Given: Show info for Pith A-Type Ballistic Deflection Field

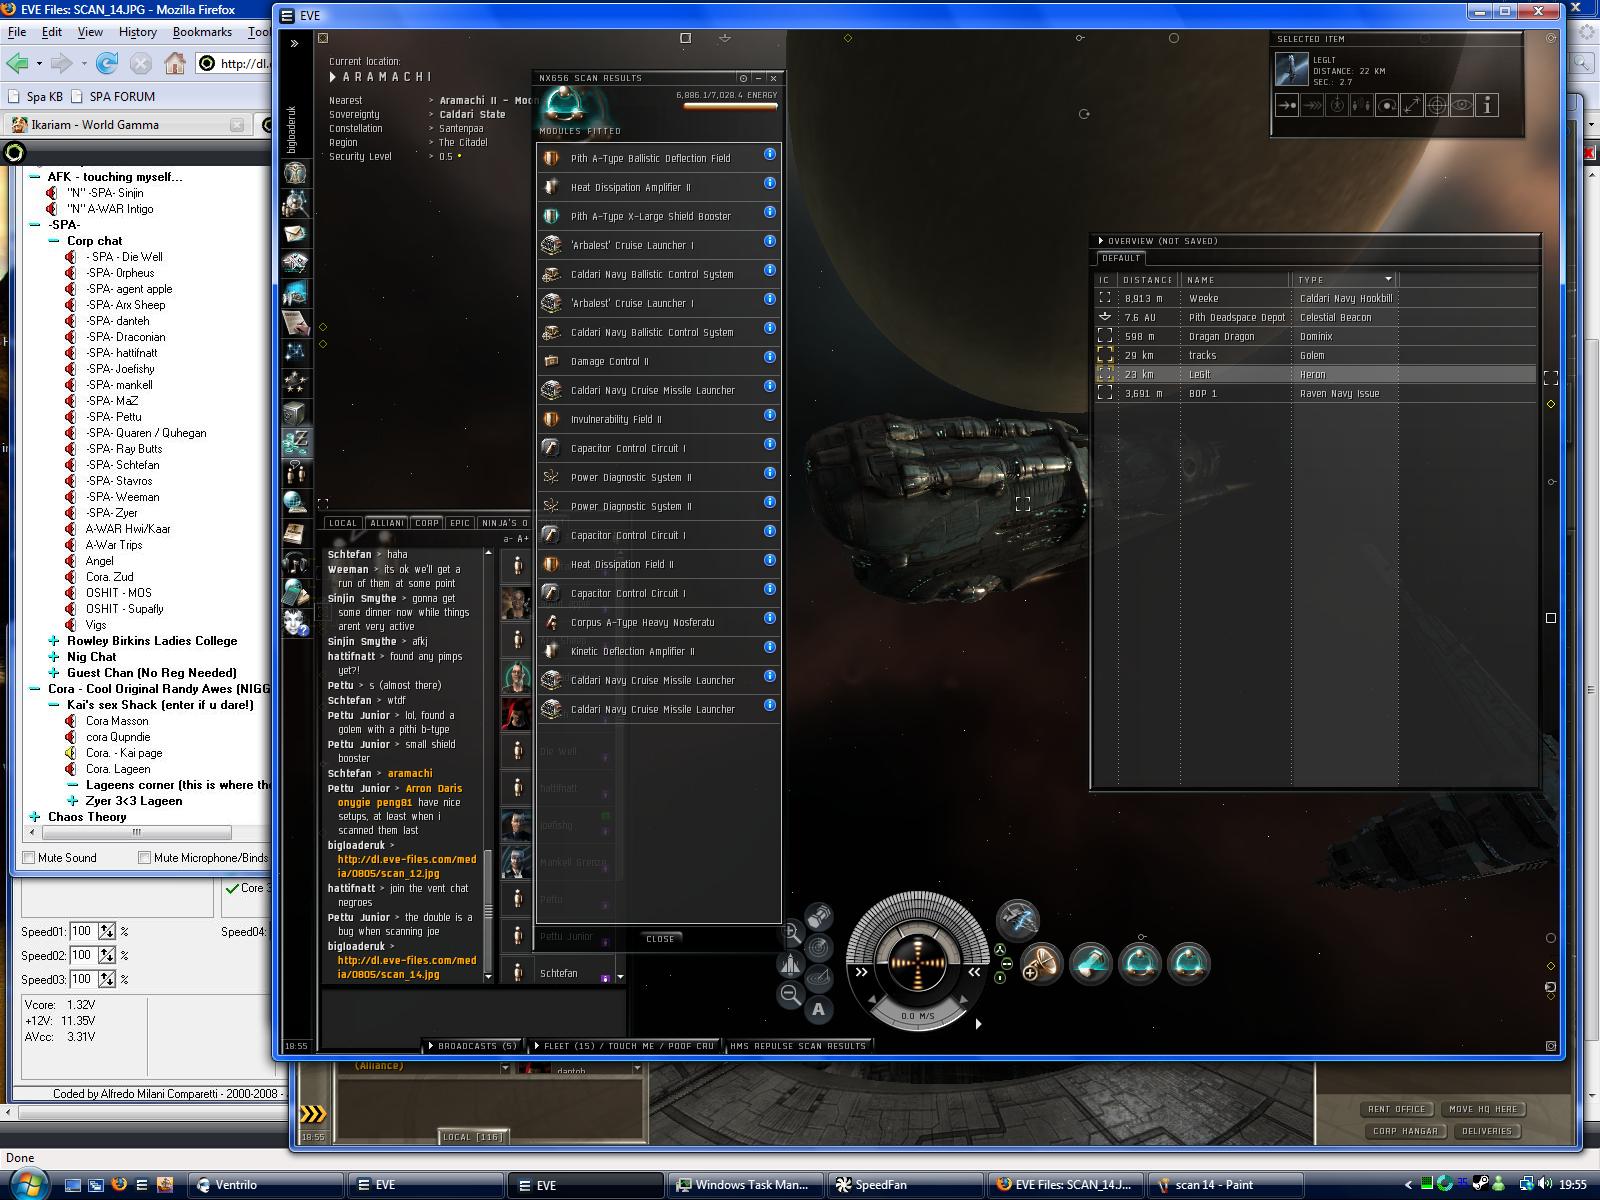Looking at the screenshot, I should click(x=770, y=154).
